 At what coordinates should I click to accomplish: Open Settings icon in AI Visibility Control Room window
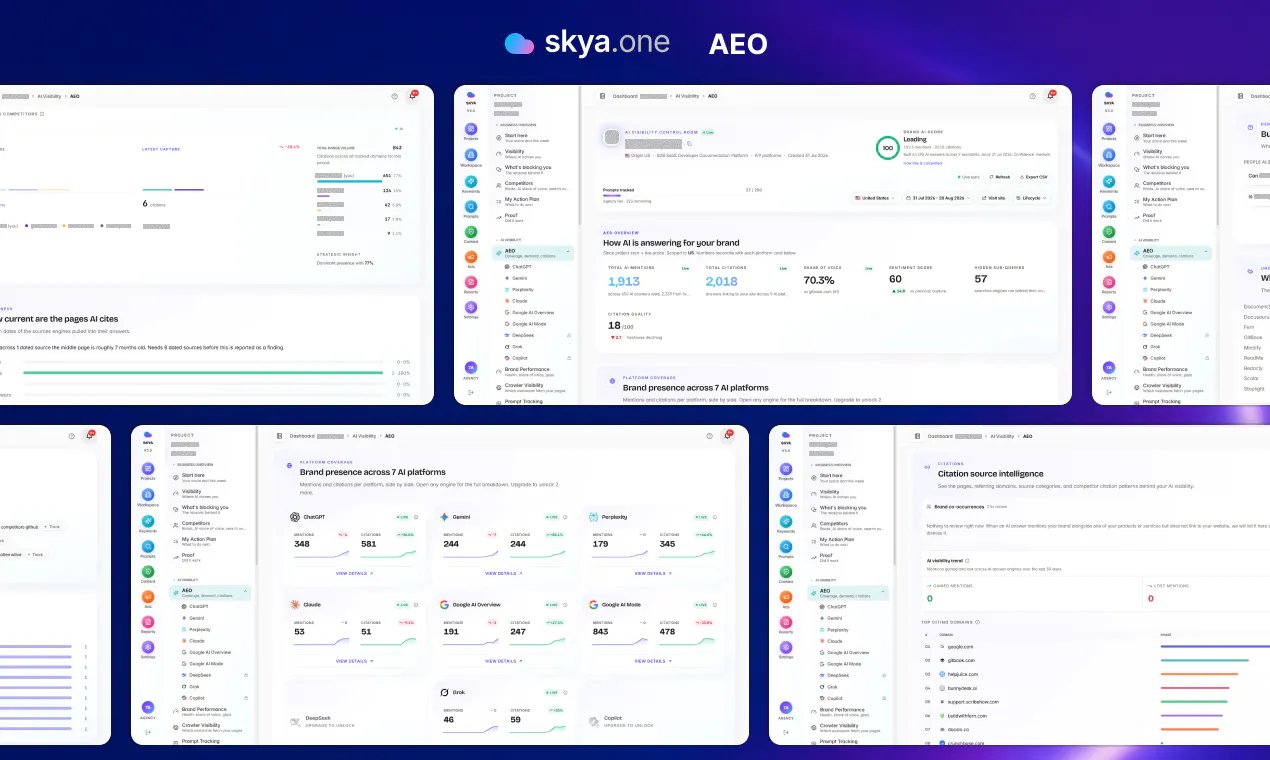click(471, 307)
